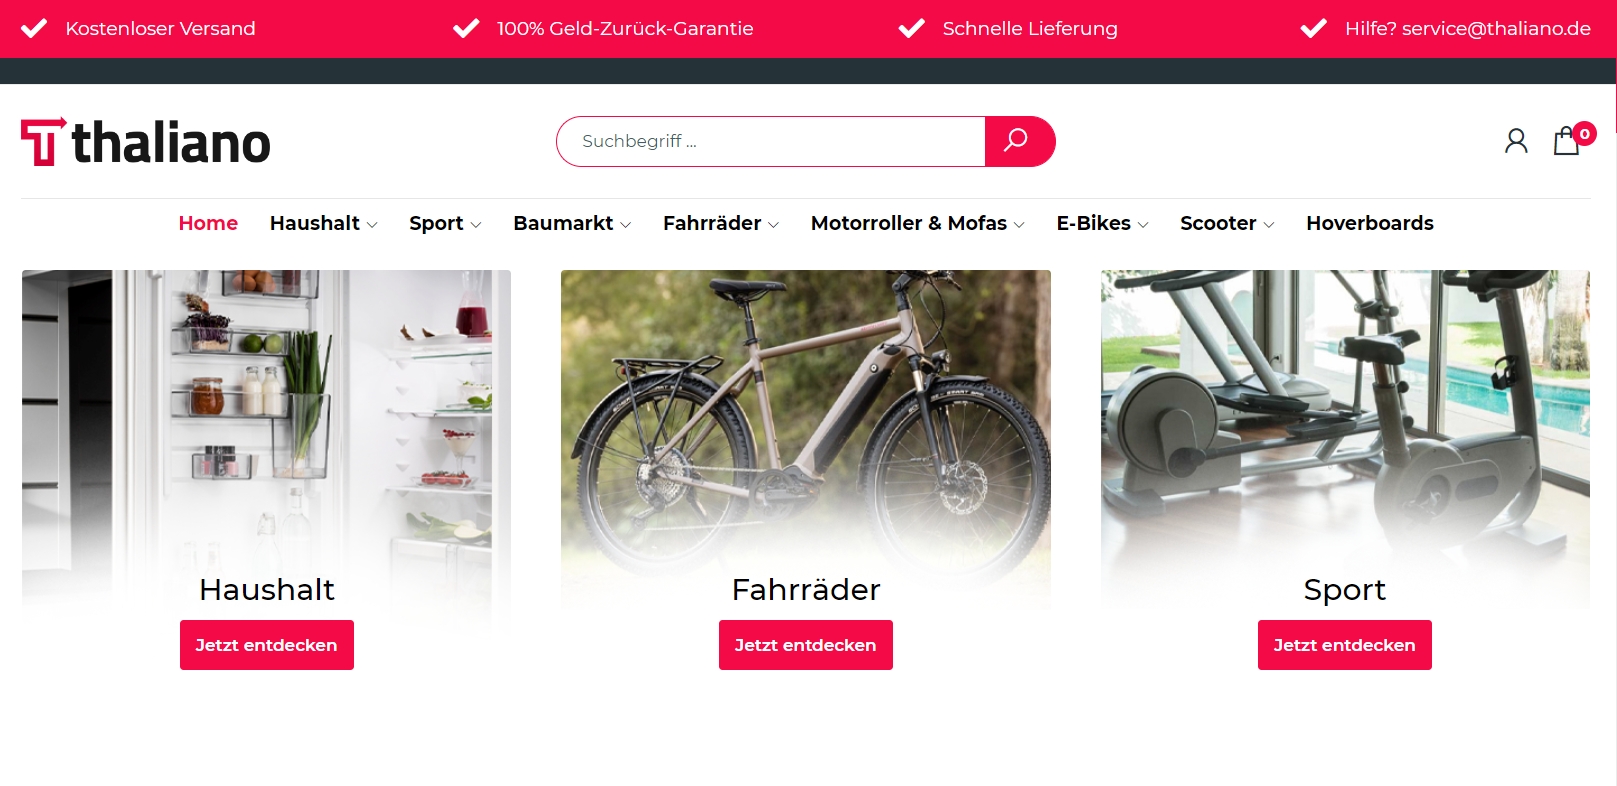This screenshot has width=1617, height=786.
Task: Click the checkmark beside 100% Geld-Zurück-Garantie
Action: [466, 28]
